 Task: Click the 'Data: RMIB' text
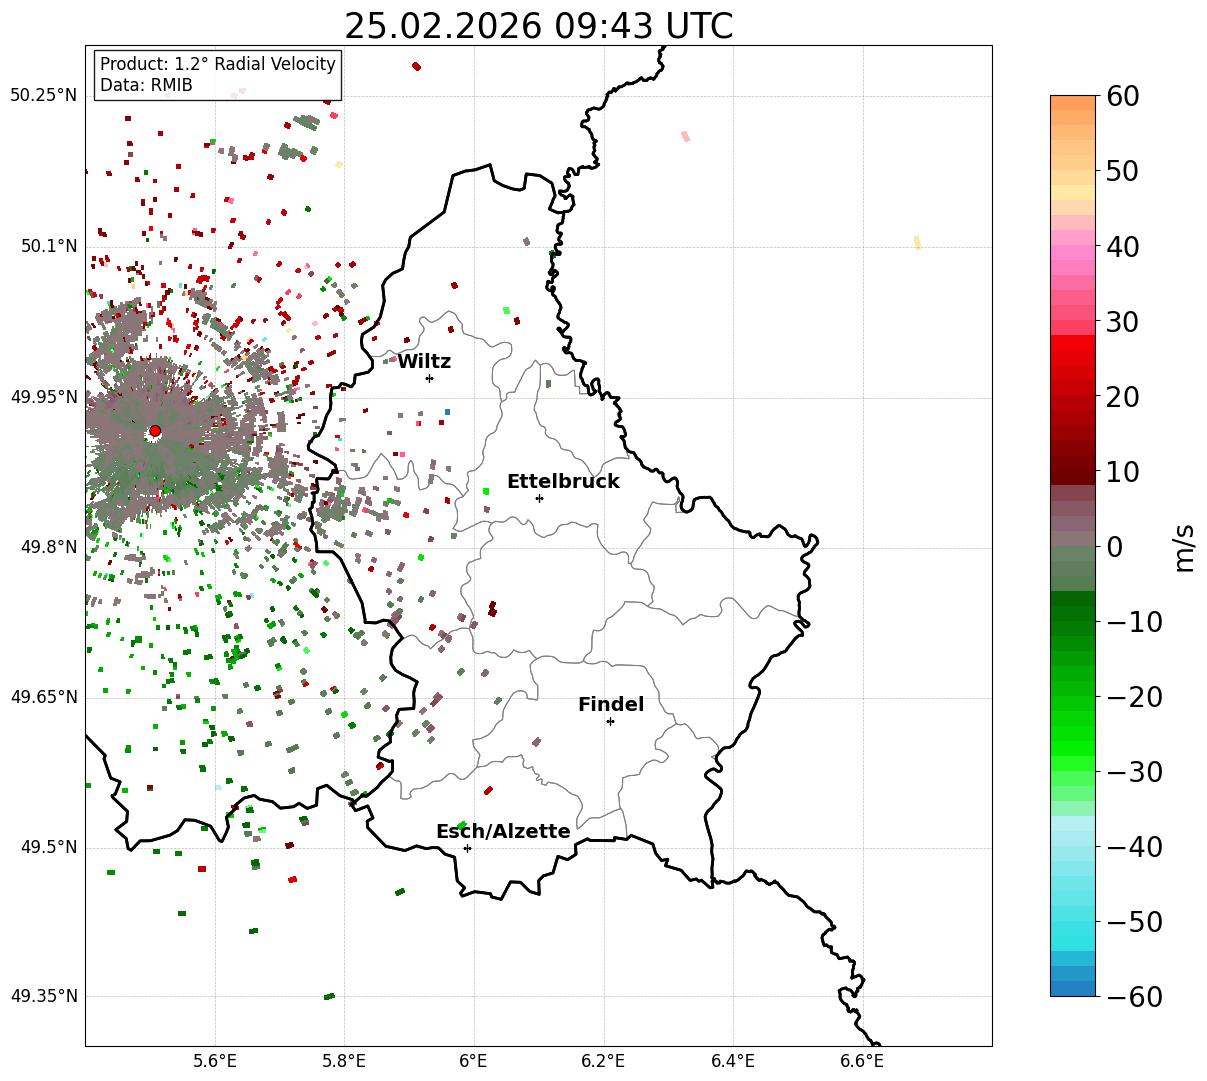tap(146, 85)
